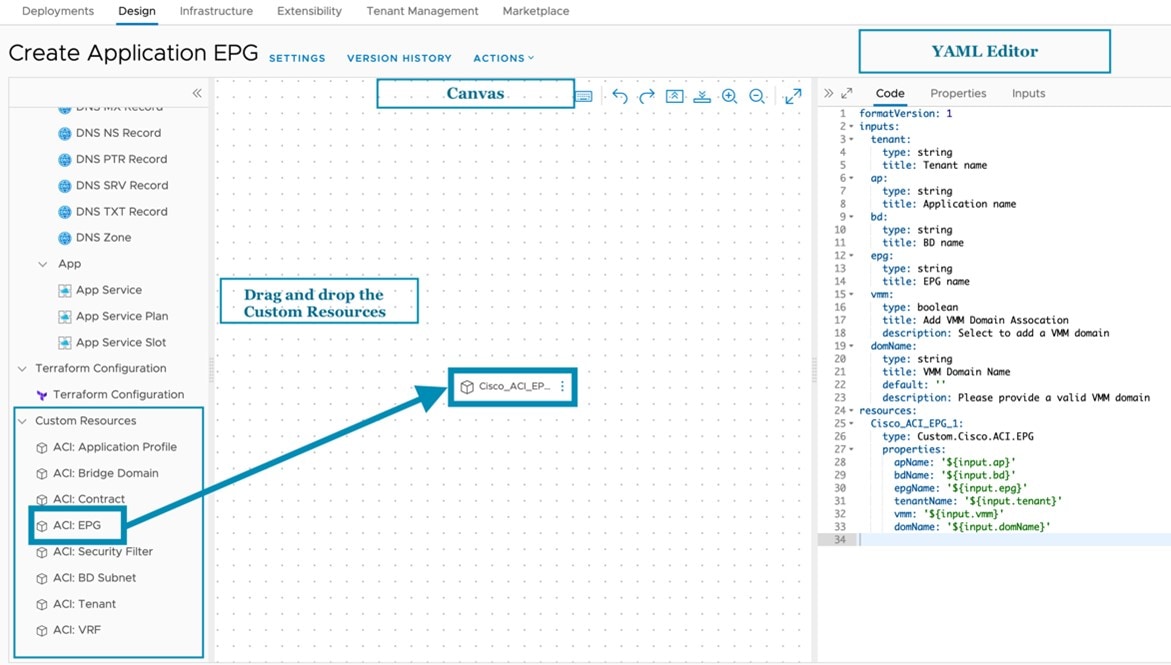1171x665 pixels.
Task: Select the Code tab
Action: [890, 93]
